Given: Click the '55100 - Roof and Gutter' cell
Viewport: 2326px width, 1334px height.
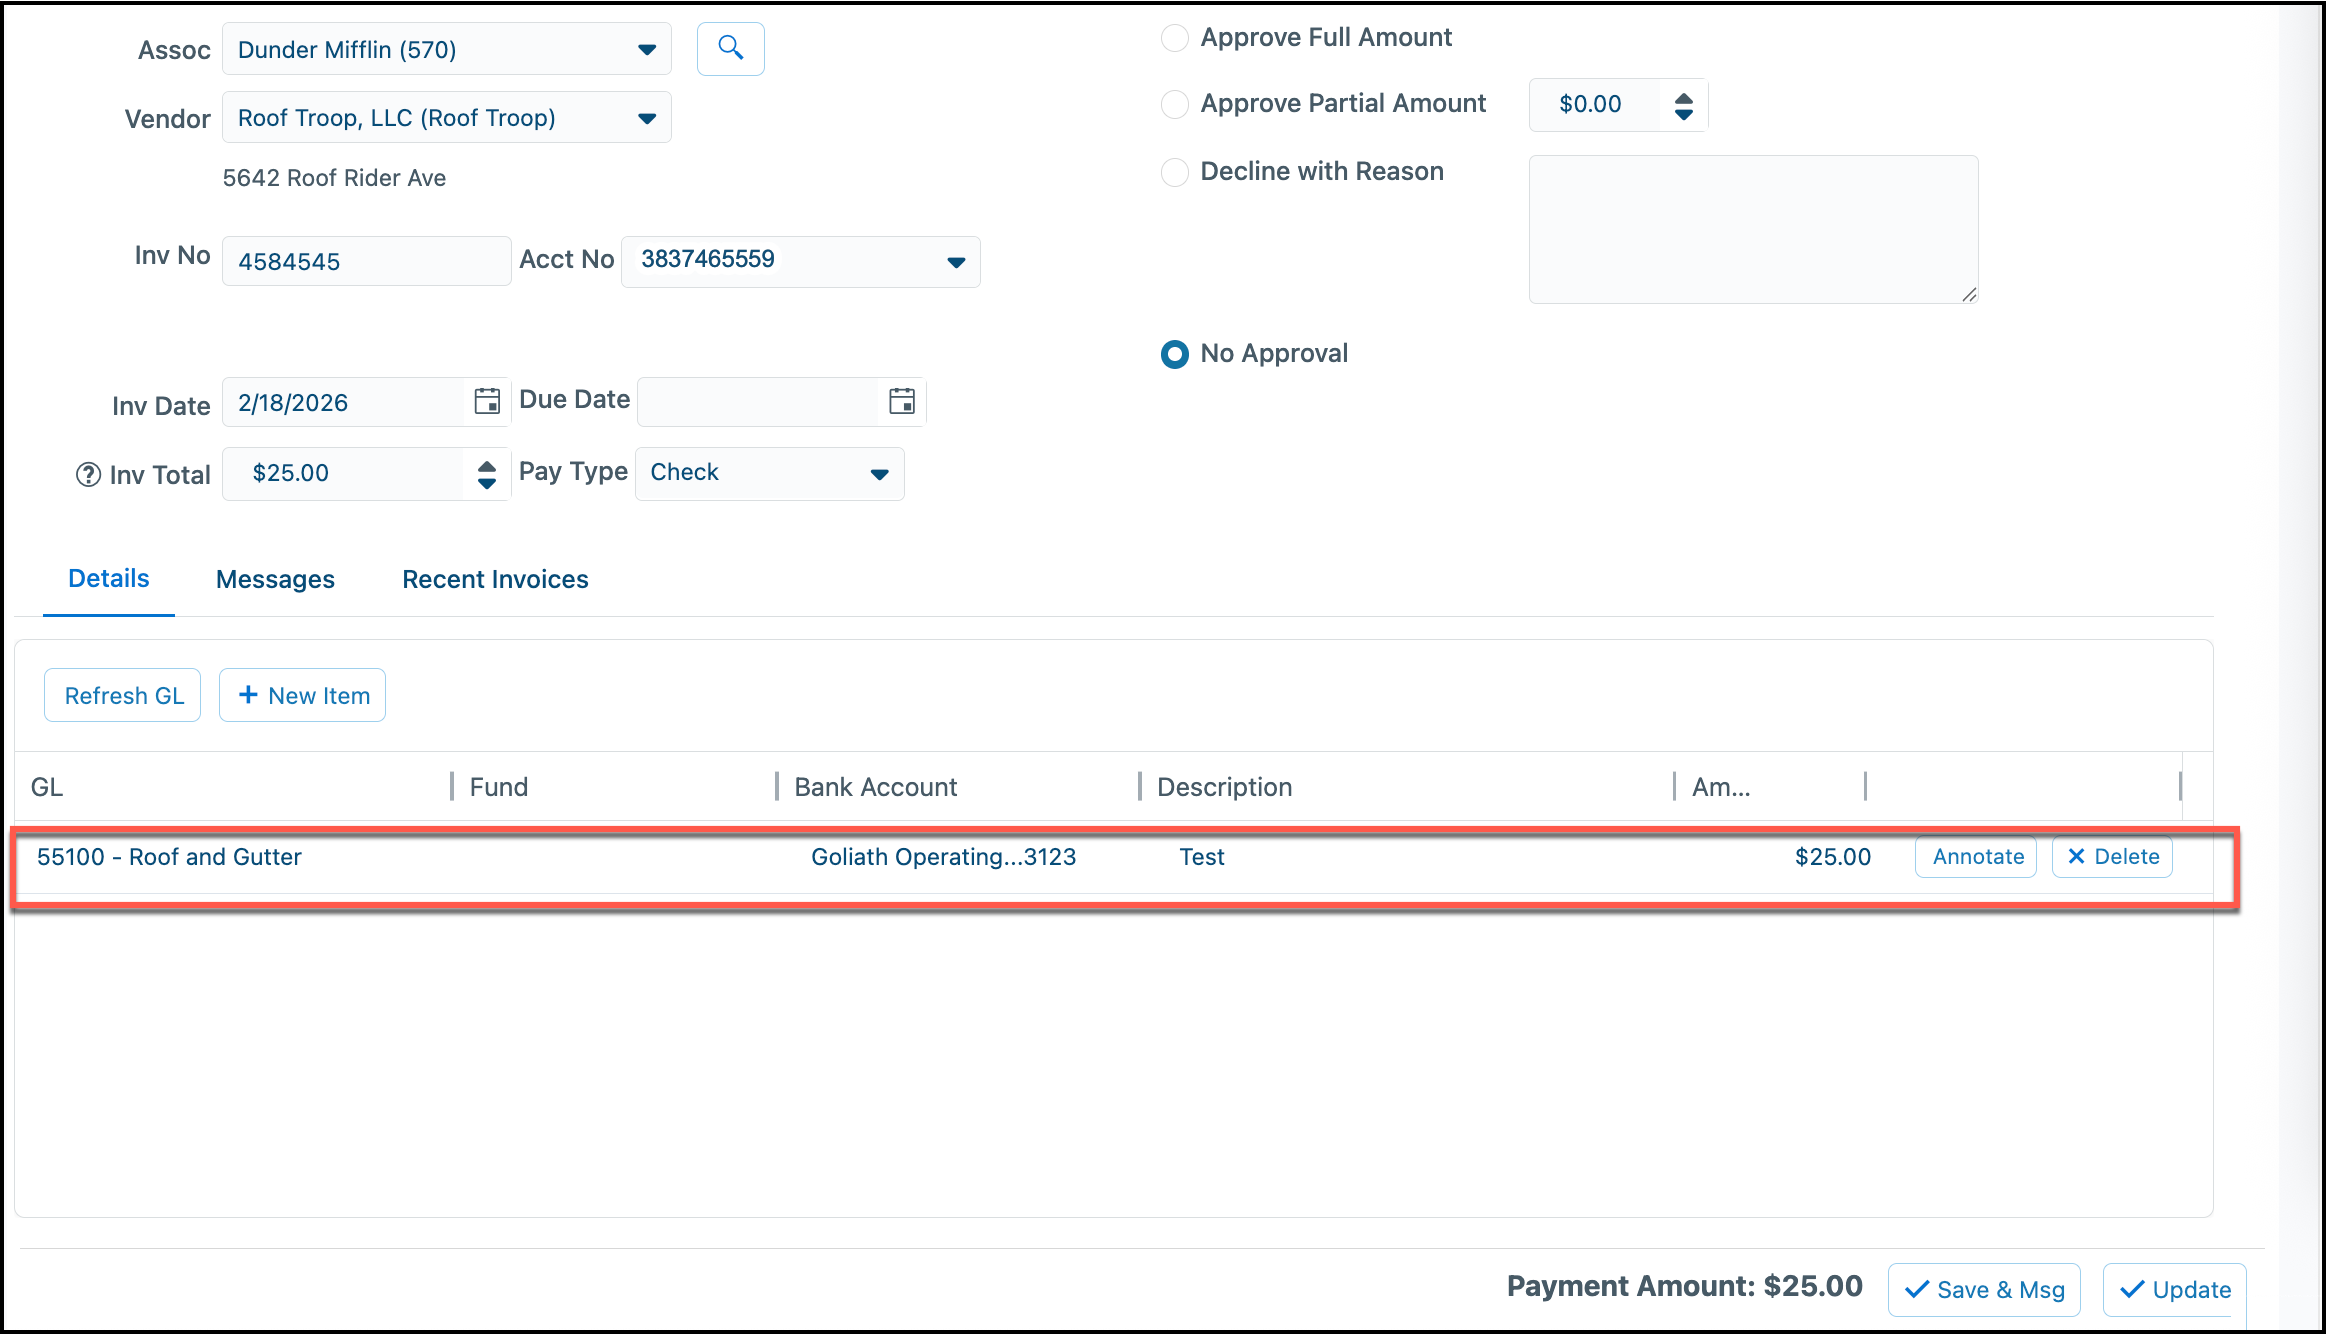Looking at the screenshot, I should (169, 857).
